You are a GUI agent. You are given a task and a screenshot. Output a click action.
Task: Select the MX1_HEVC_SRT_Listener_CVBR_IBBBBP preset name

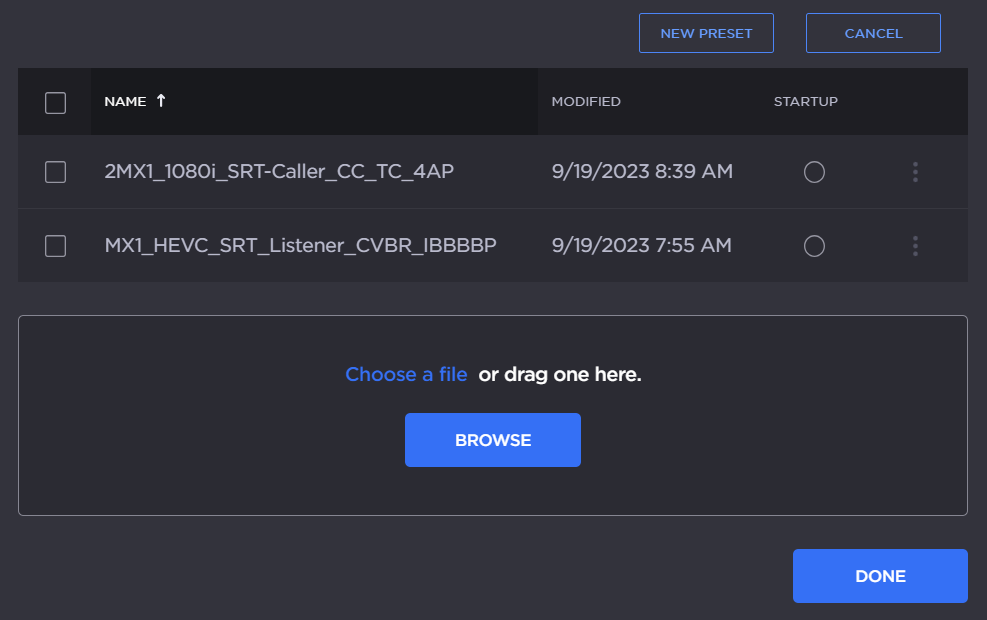300,246
